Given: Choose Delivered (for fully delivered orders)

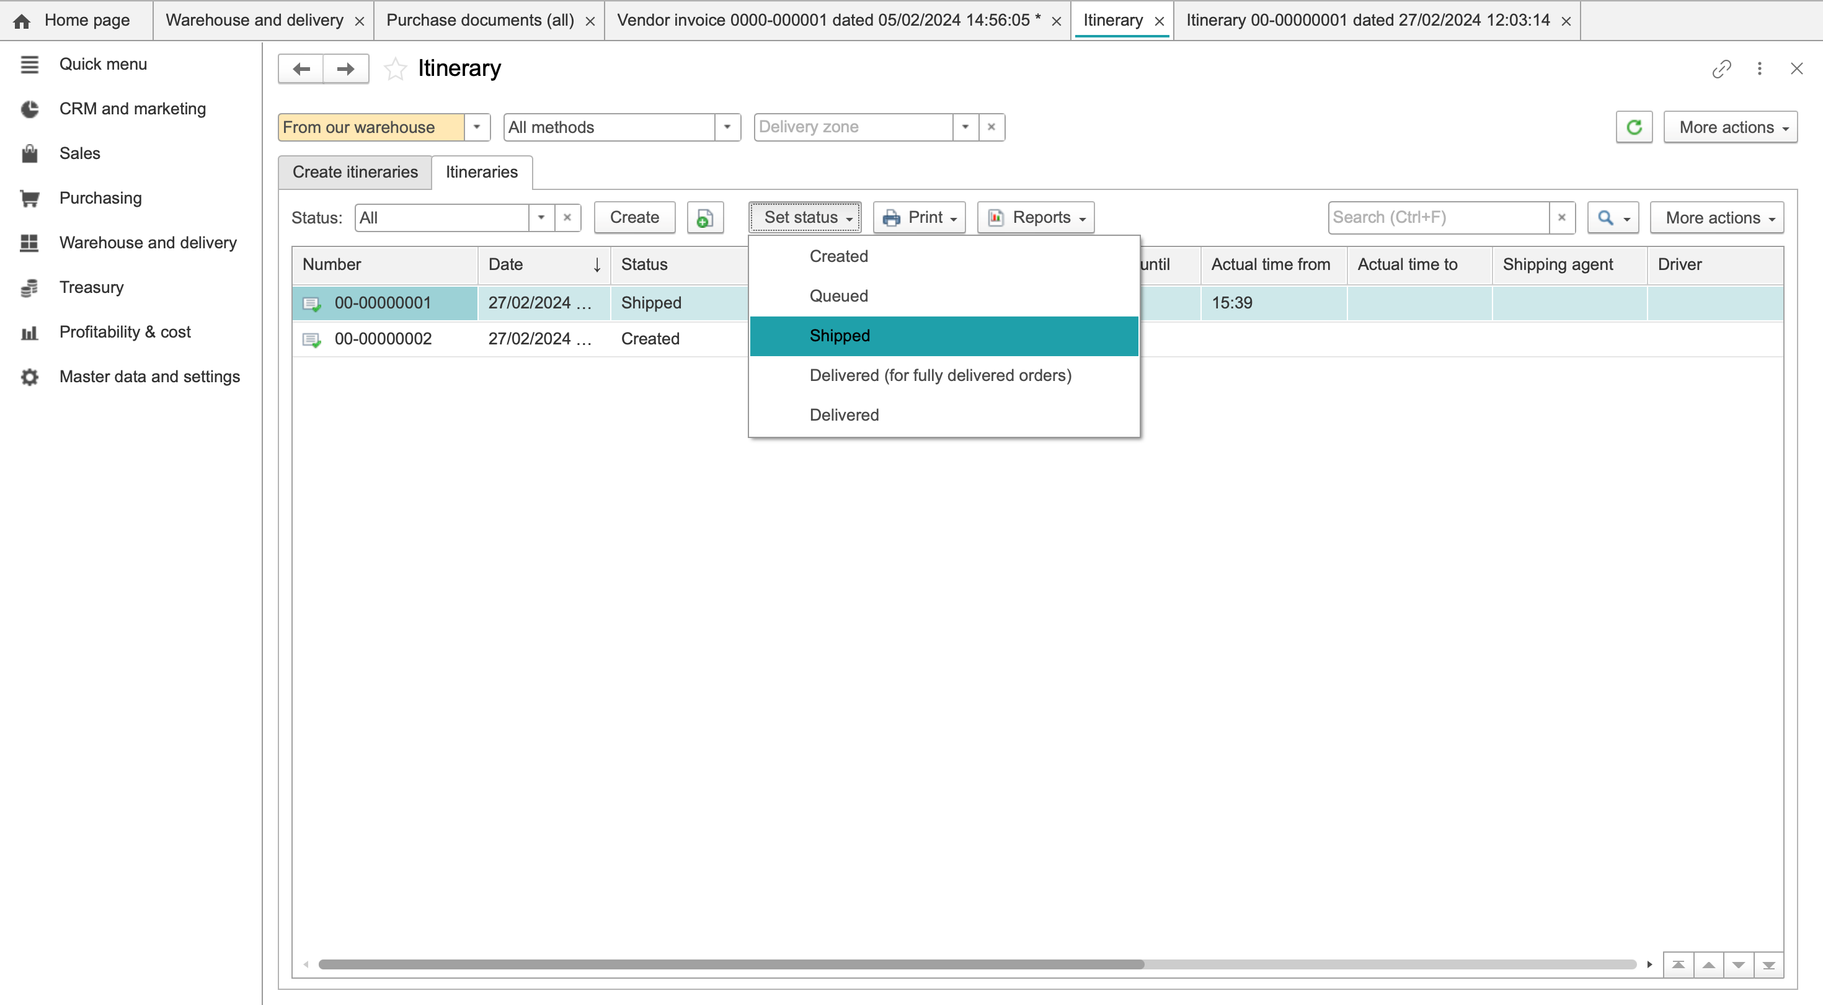Looking at the screenshot, I should (x=943, y=375).
